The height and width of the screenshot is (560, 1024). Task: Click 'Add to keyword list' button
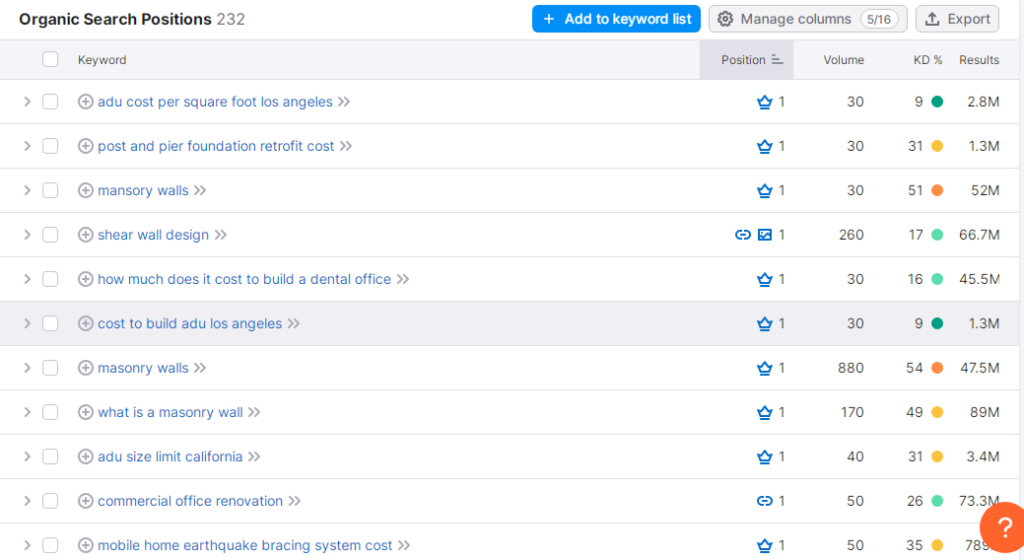616,19
